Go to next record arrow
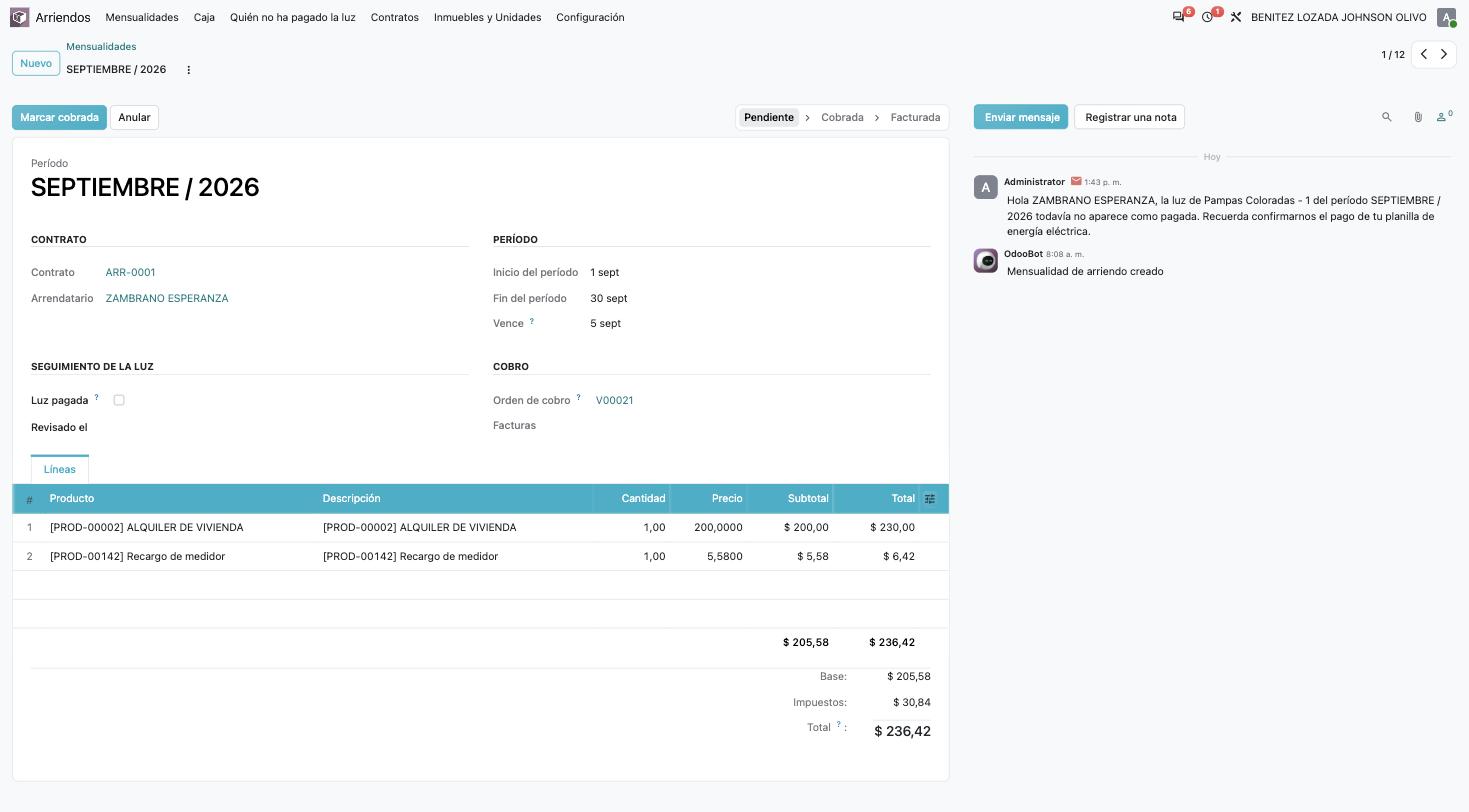This screenshot has width=1469, height=812. 1444,54
